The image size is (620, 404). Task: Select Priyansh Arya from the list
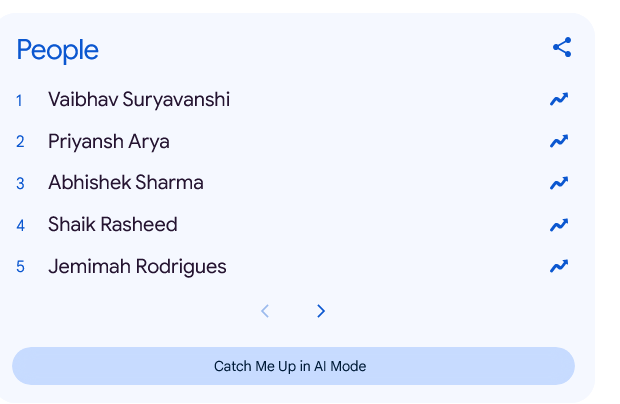tap(109, 142)
